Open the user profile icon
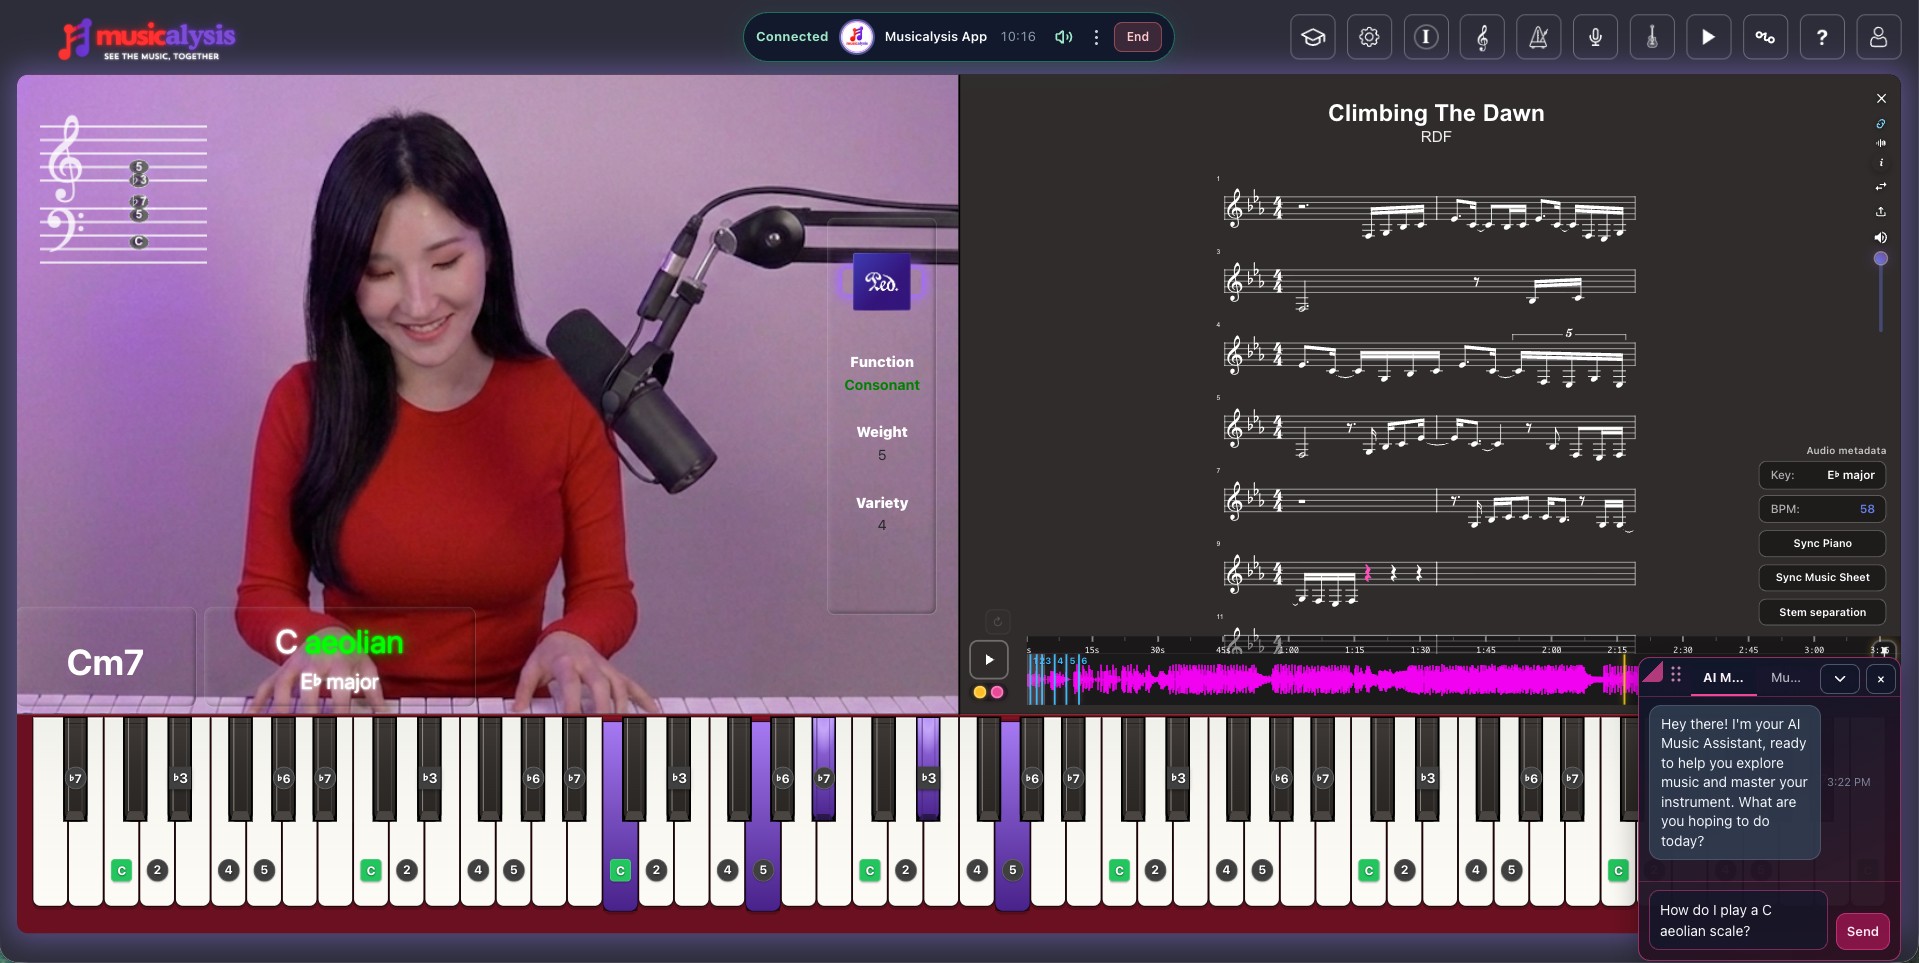The width and height of the screenshot is (1919, 963). tap(1878, 37)
